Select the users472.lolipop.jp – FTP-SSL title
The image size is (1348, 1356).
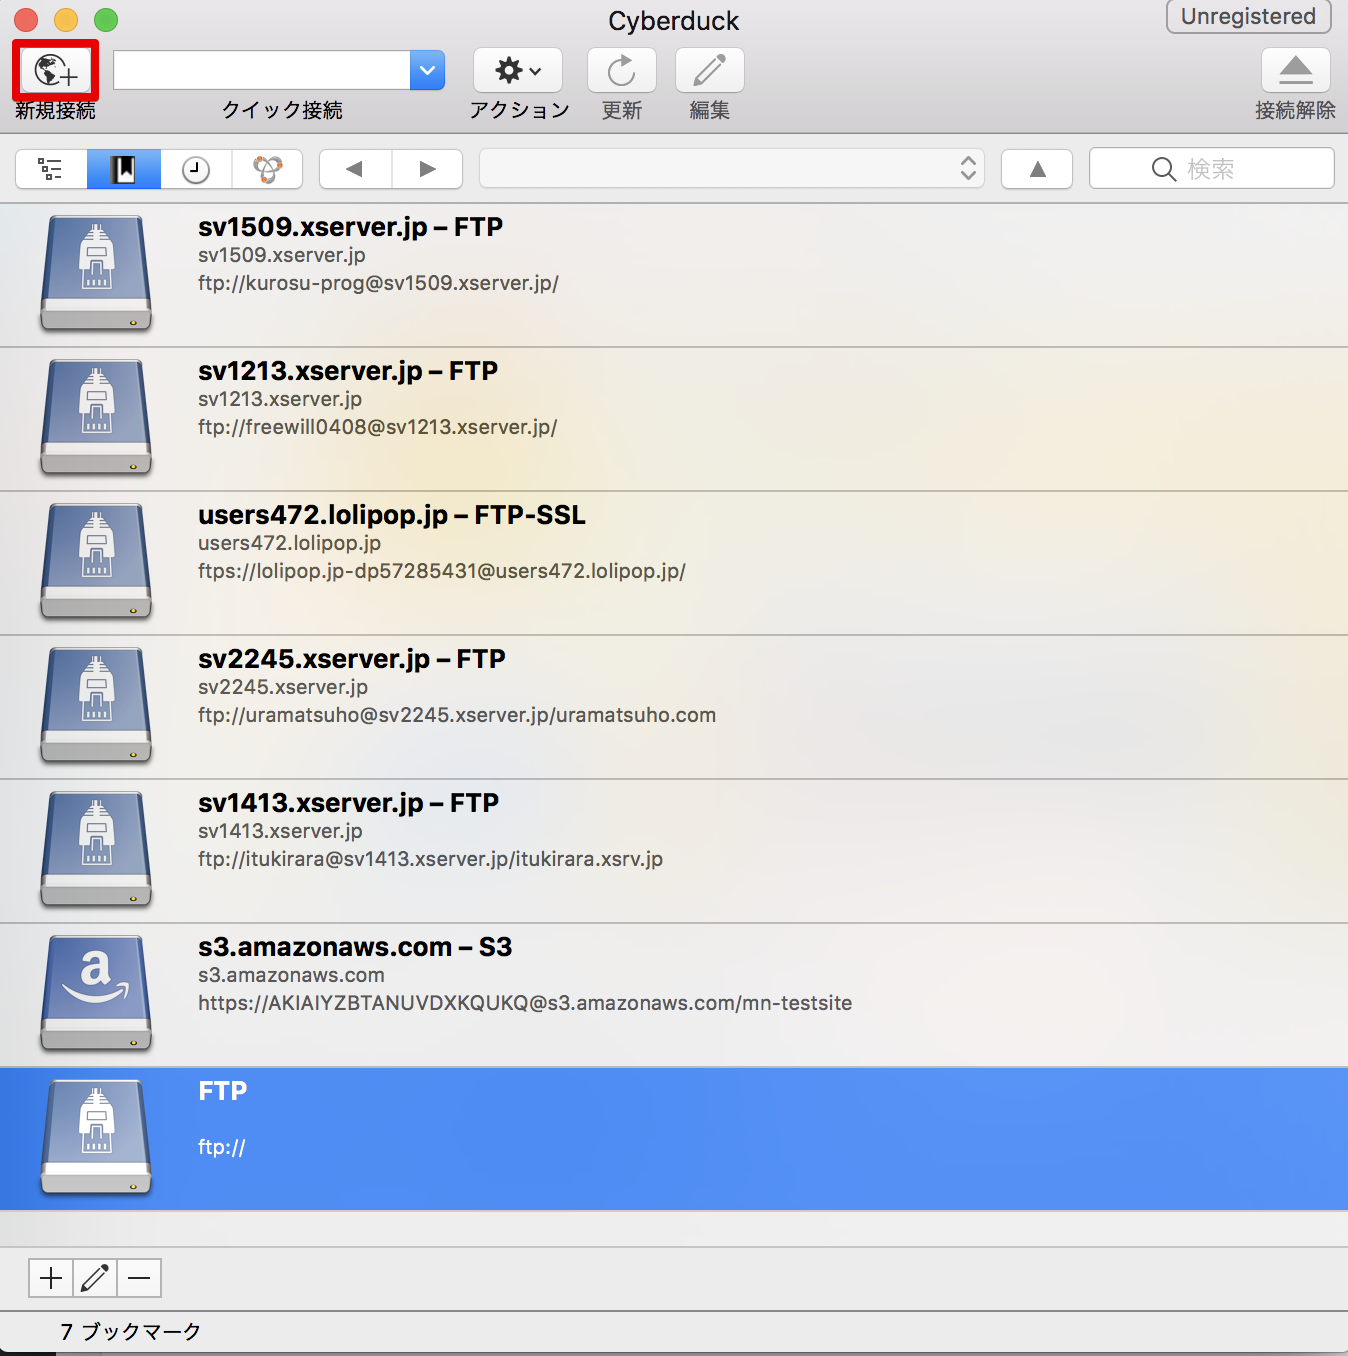pyautogui.click(x=392, y=515)
